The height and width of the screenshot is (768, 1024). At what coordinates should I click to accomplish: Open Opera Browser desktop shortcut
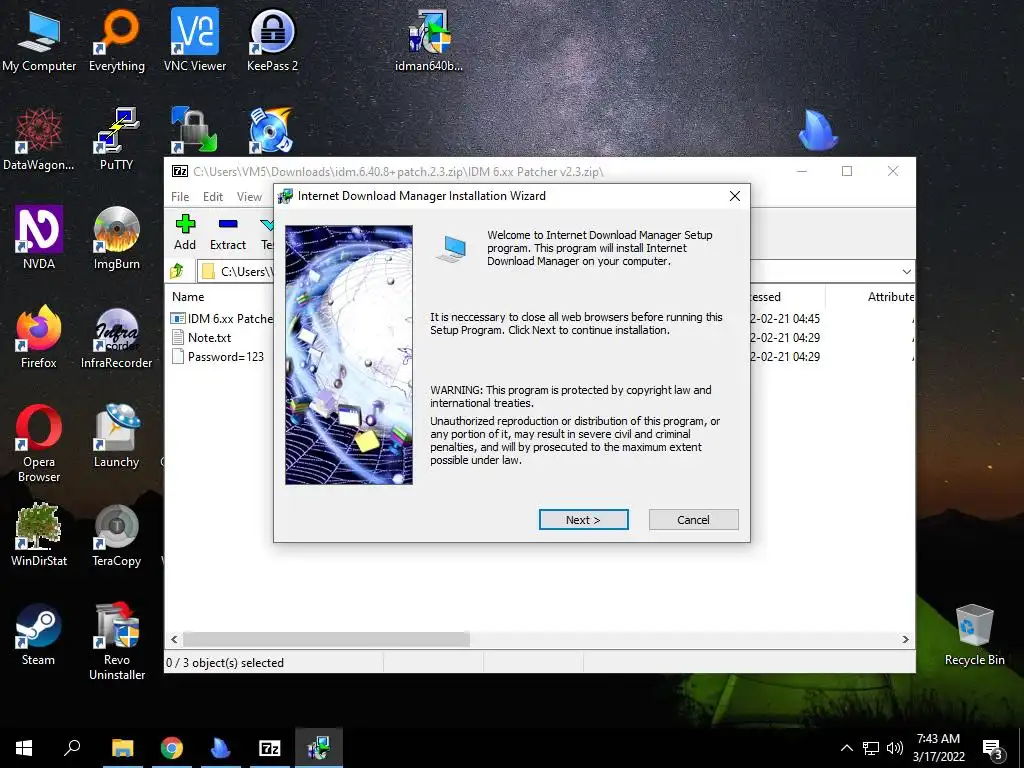click(39, 443)
